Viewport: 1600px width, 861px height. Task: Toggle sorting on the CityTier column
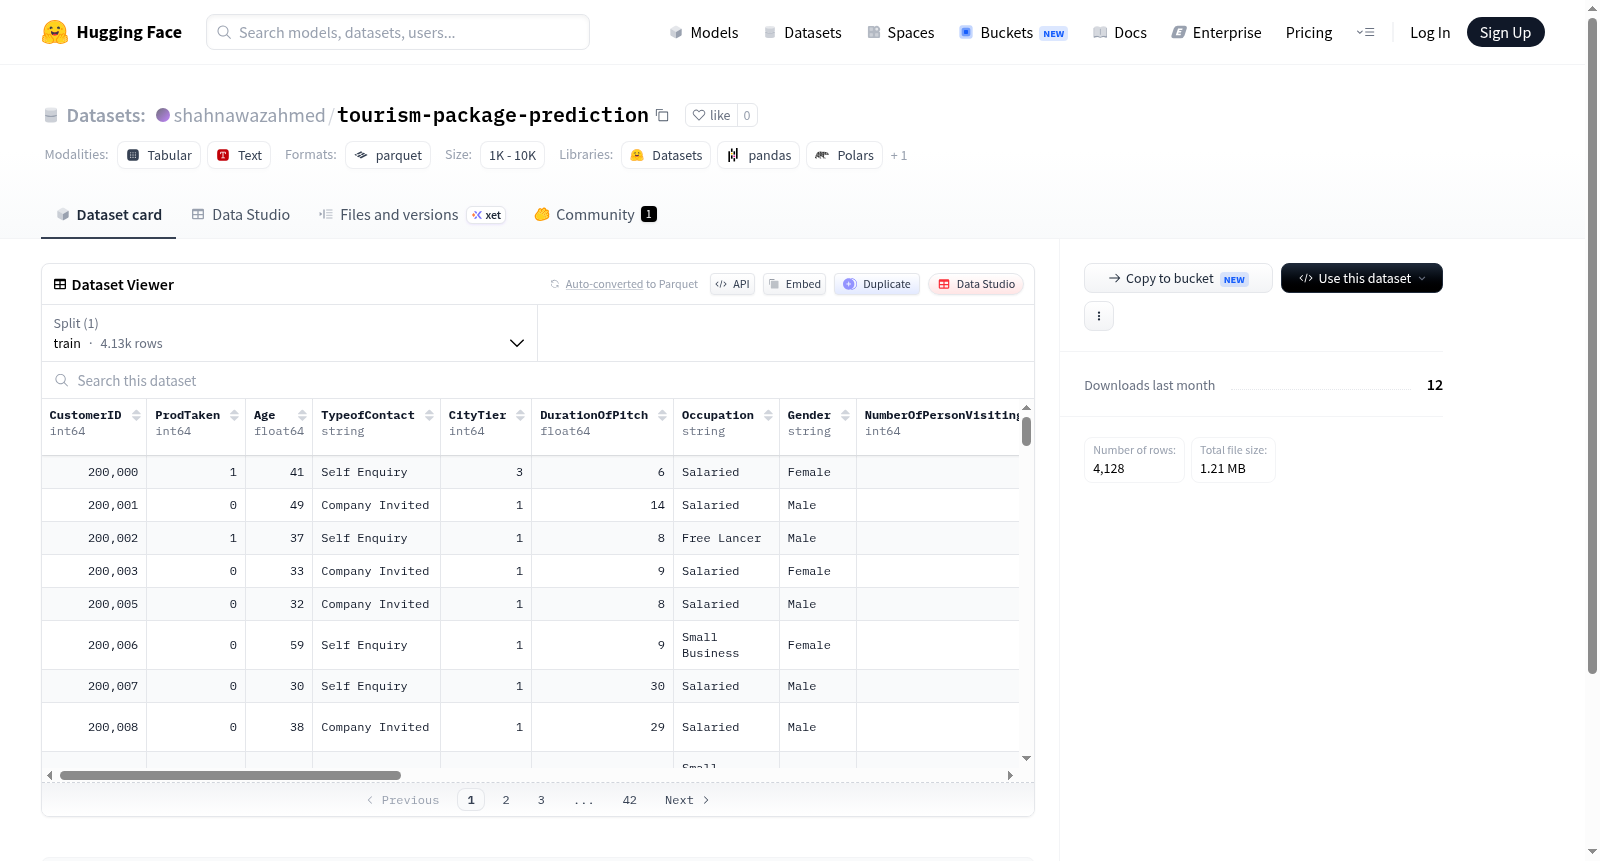(520, 415)
